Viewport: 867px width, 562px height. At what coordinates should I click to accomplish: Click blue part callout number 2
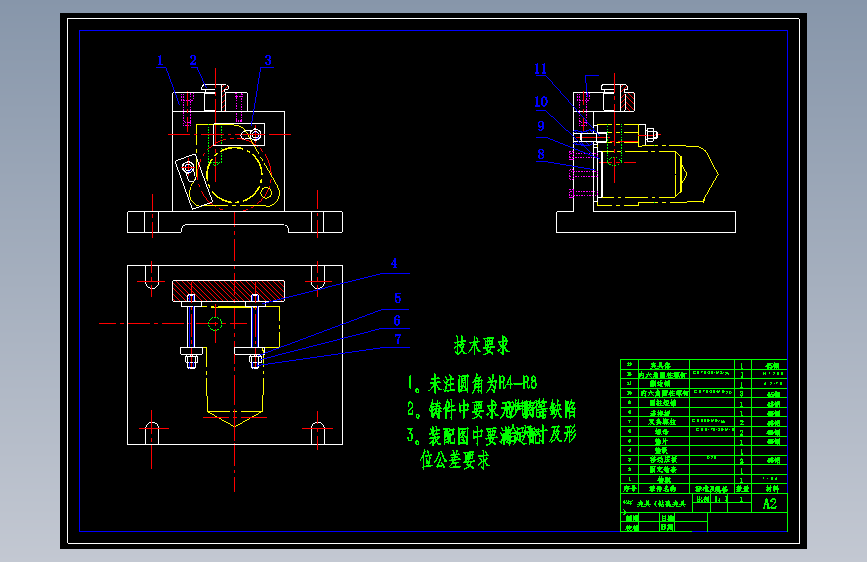[193, 60]
